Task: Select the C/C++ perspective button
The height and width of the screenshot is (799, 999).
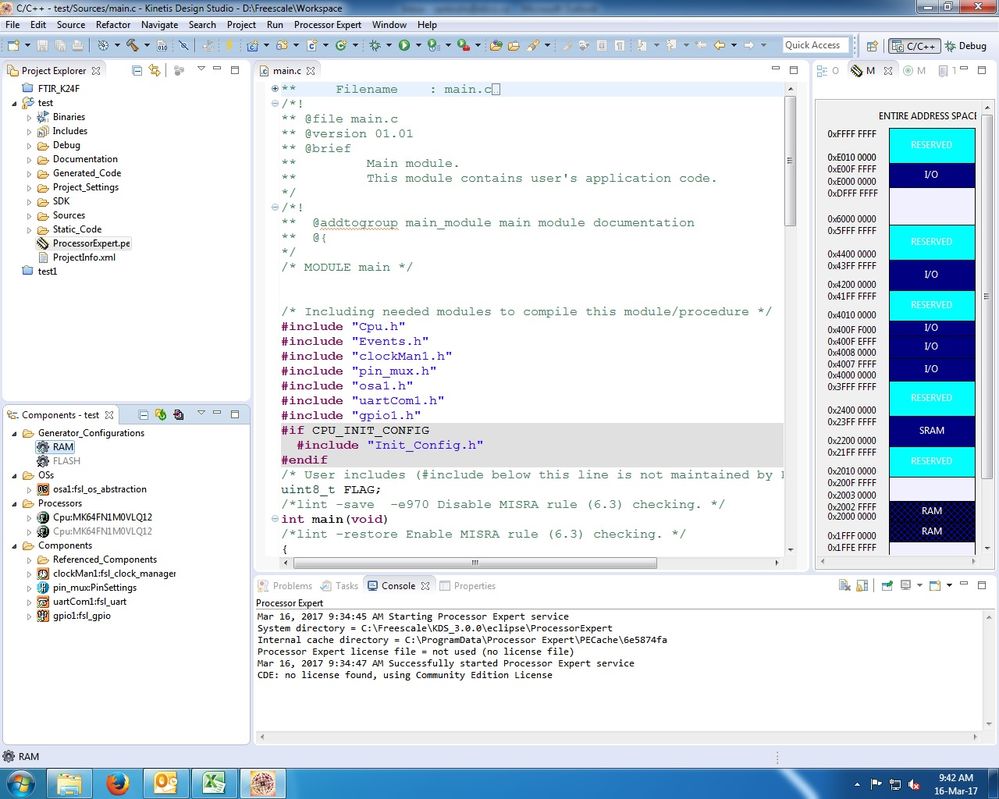Action: [x=914, y=46]
